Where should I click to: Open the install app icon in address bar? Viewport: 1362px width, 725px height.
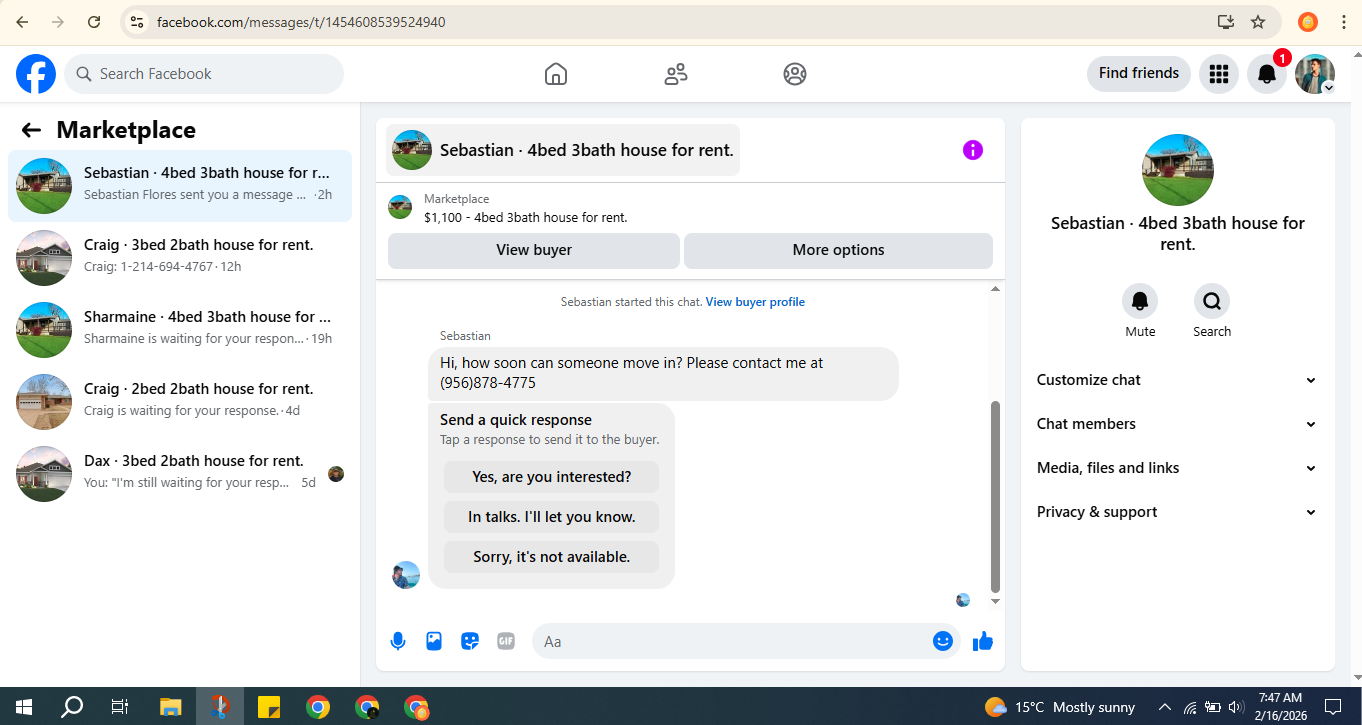tap(1226, 22)
